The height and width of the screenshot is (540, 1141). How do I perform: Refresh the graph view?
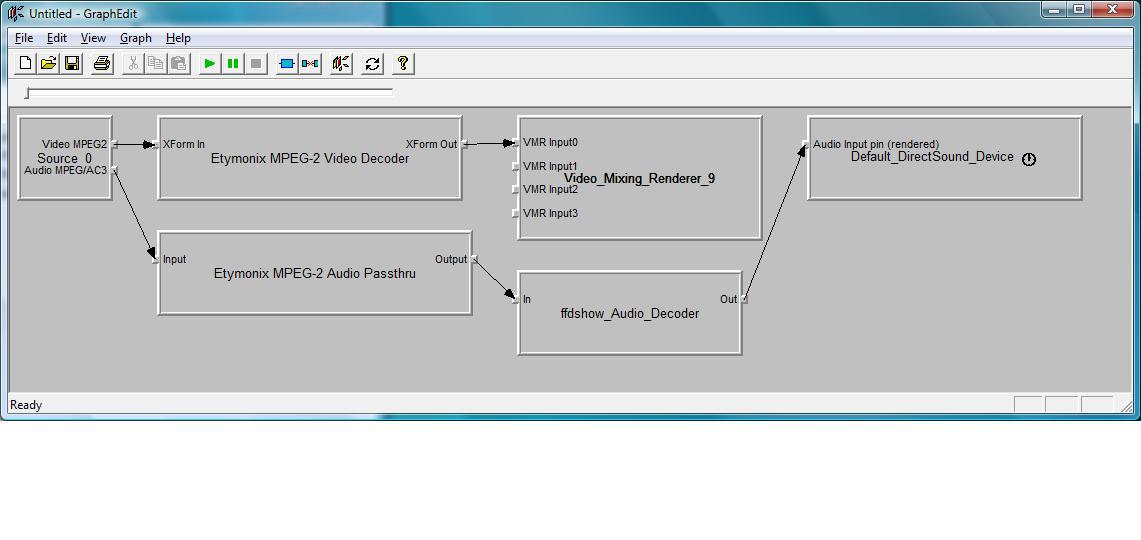point(373,64)
